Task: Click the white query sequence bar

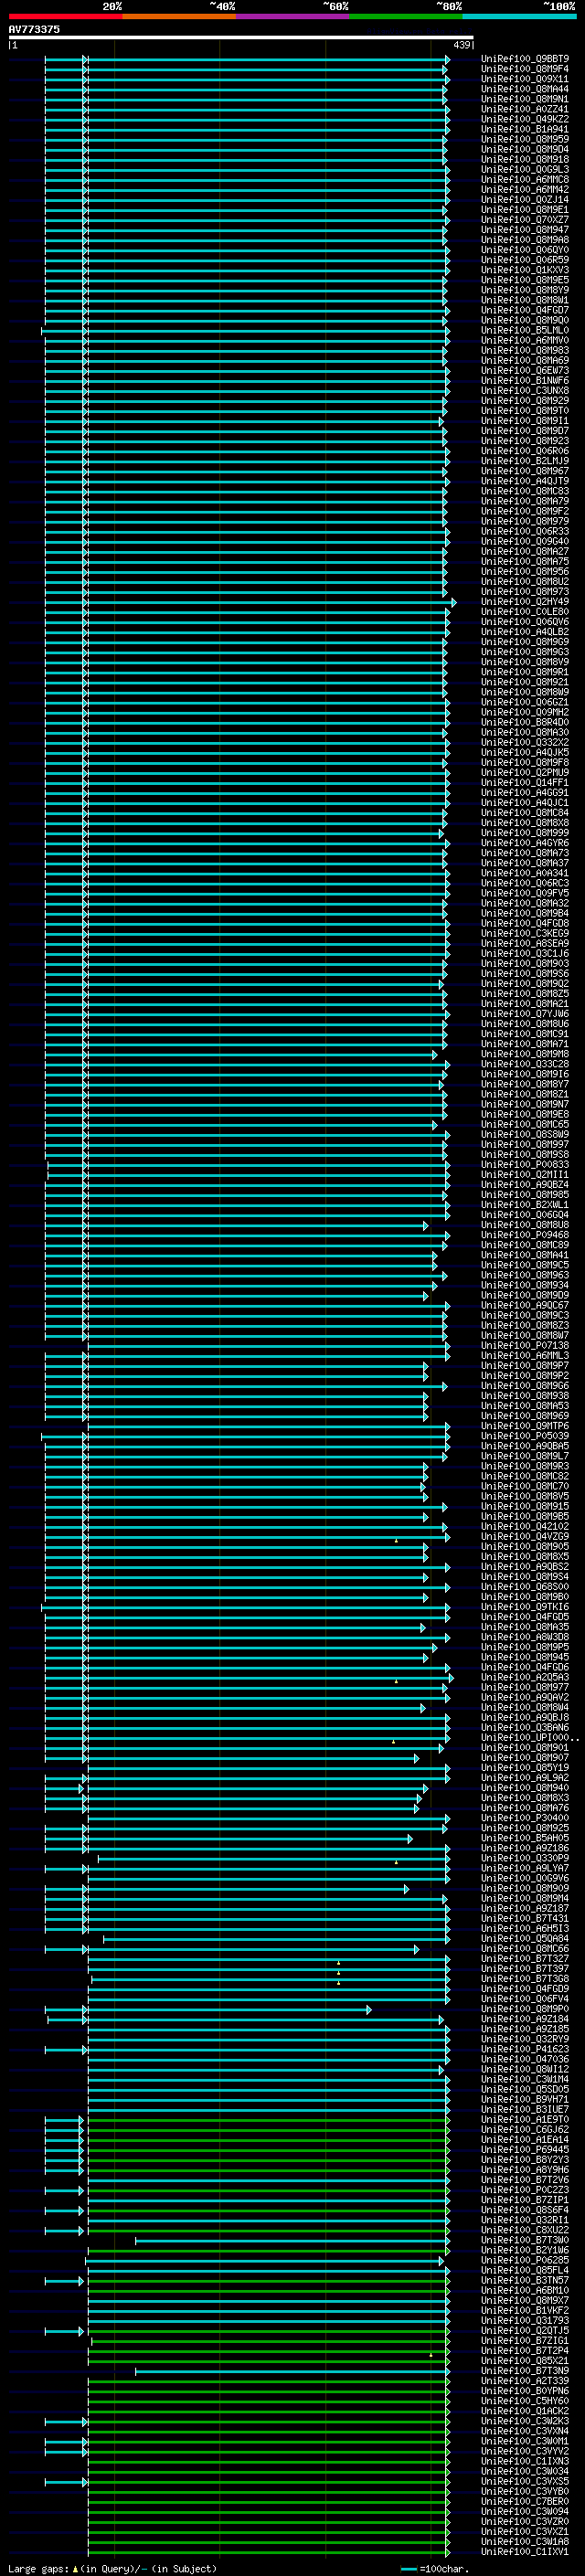Action: pyautogui.click(x=240, y=37)
